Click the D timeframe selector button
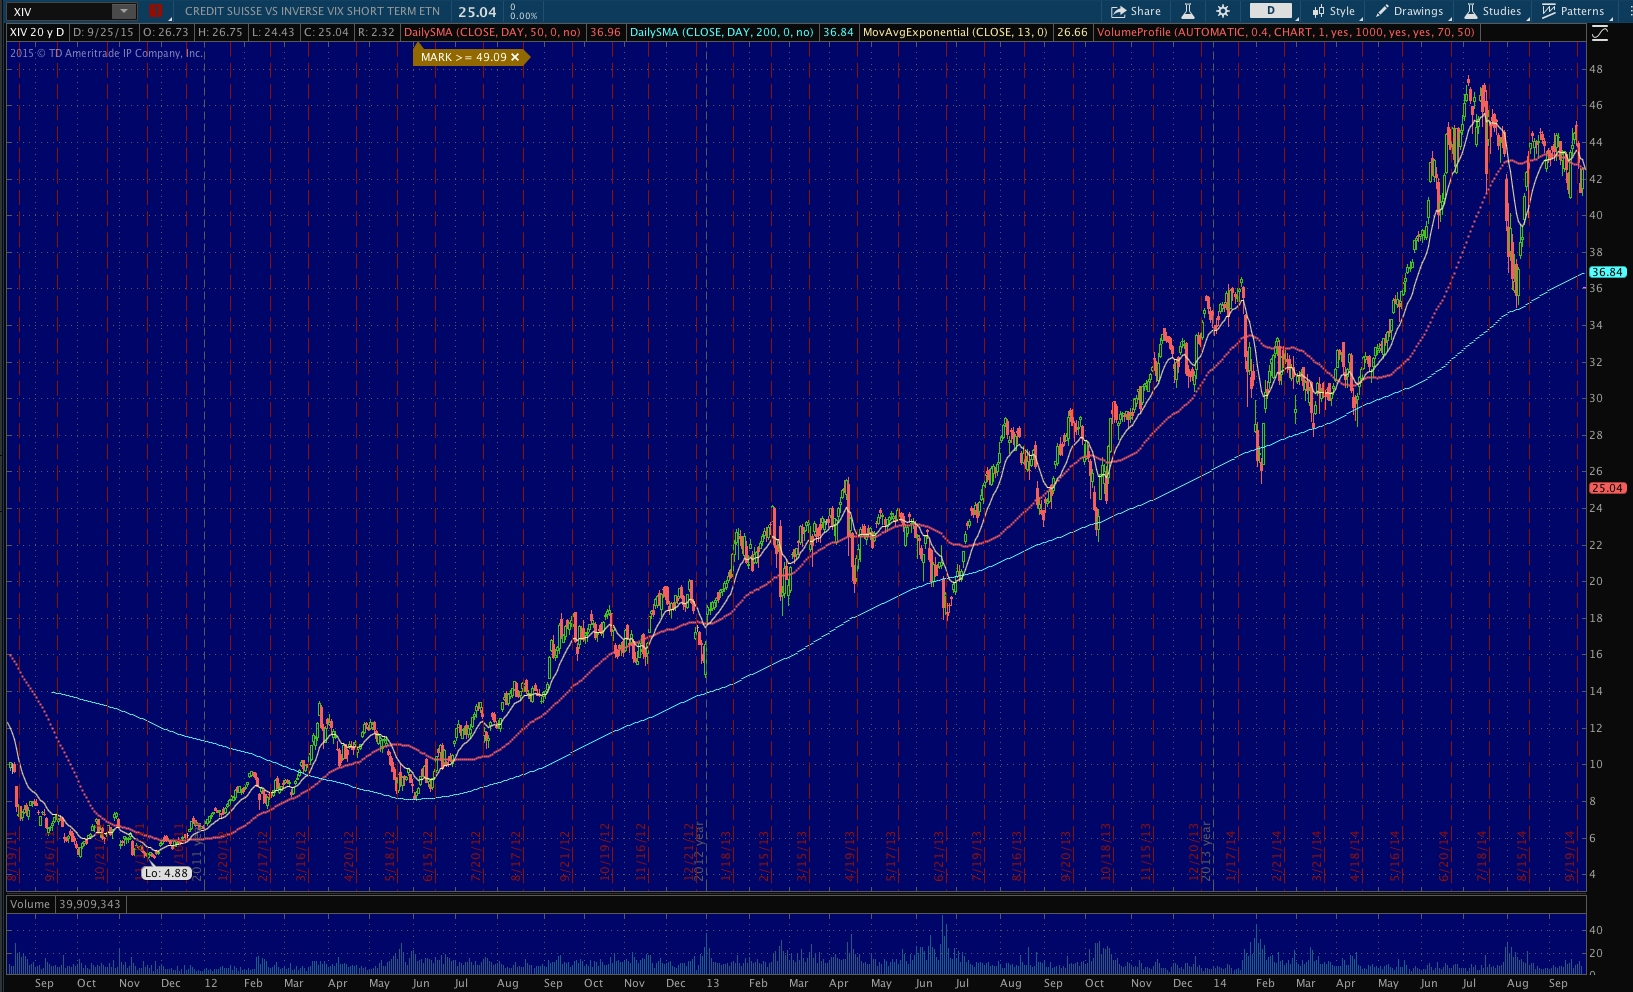Screen dimensions: 1633x992 (x=1271, y=11)
